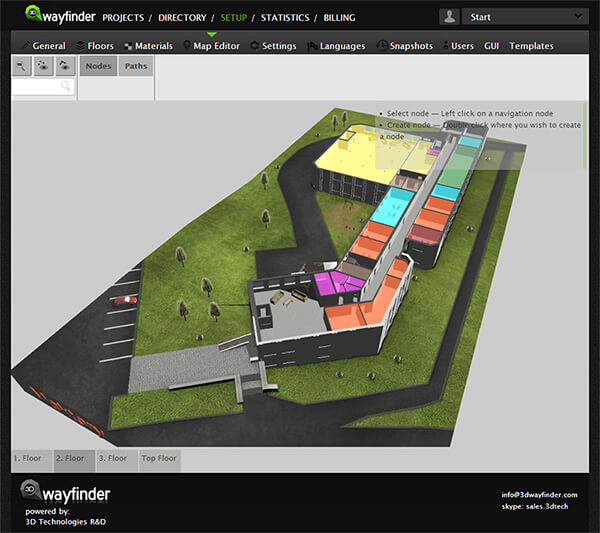
Task: Click the red car in the parking lot
Action: (x=125, y=300)
